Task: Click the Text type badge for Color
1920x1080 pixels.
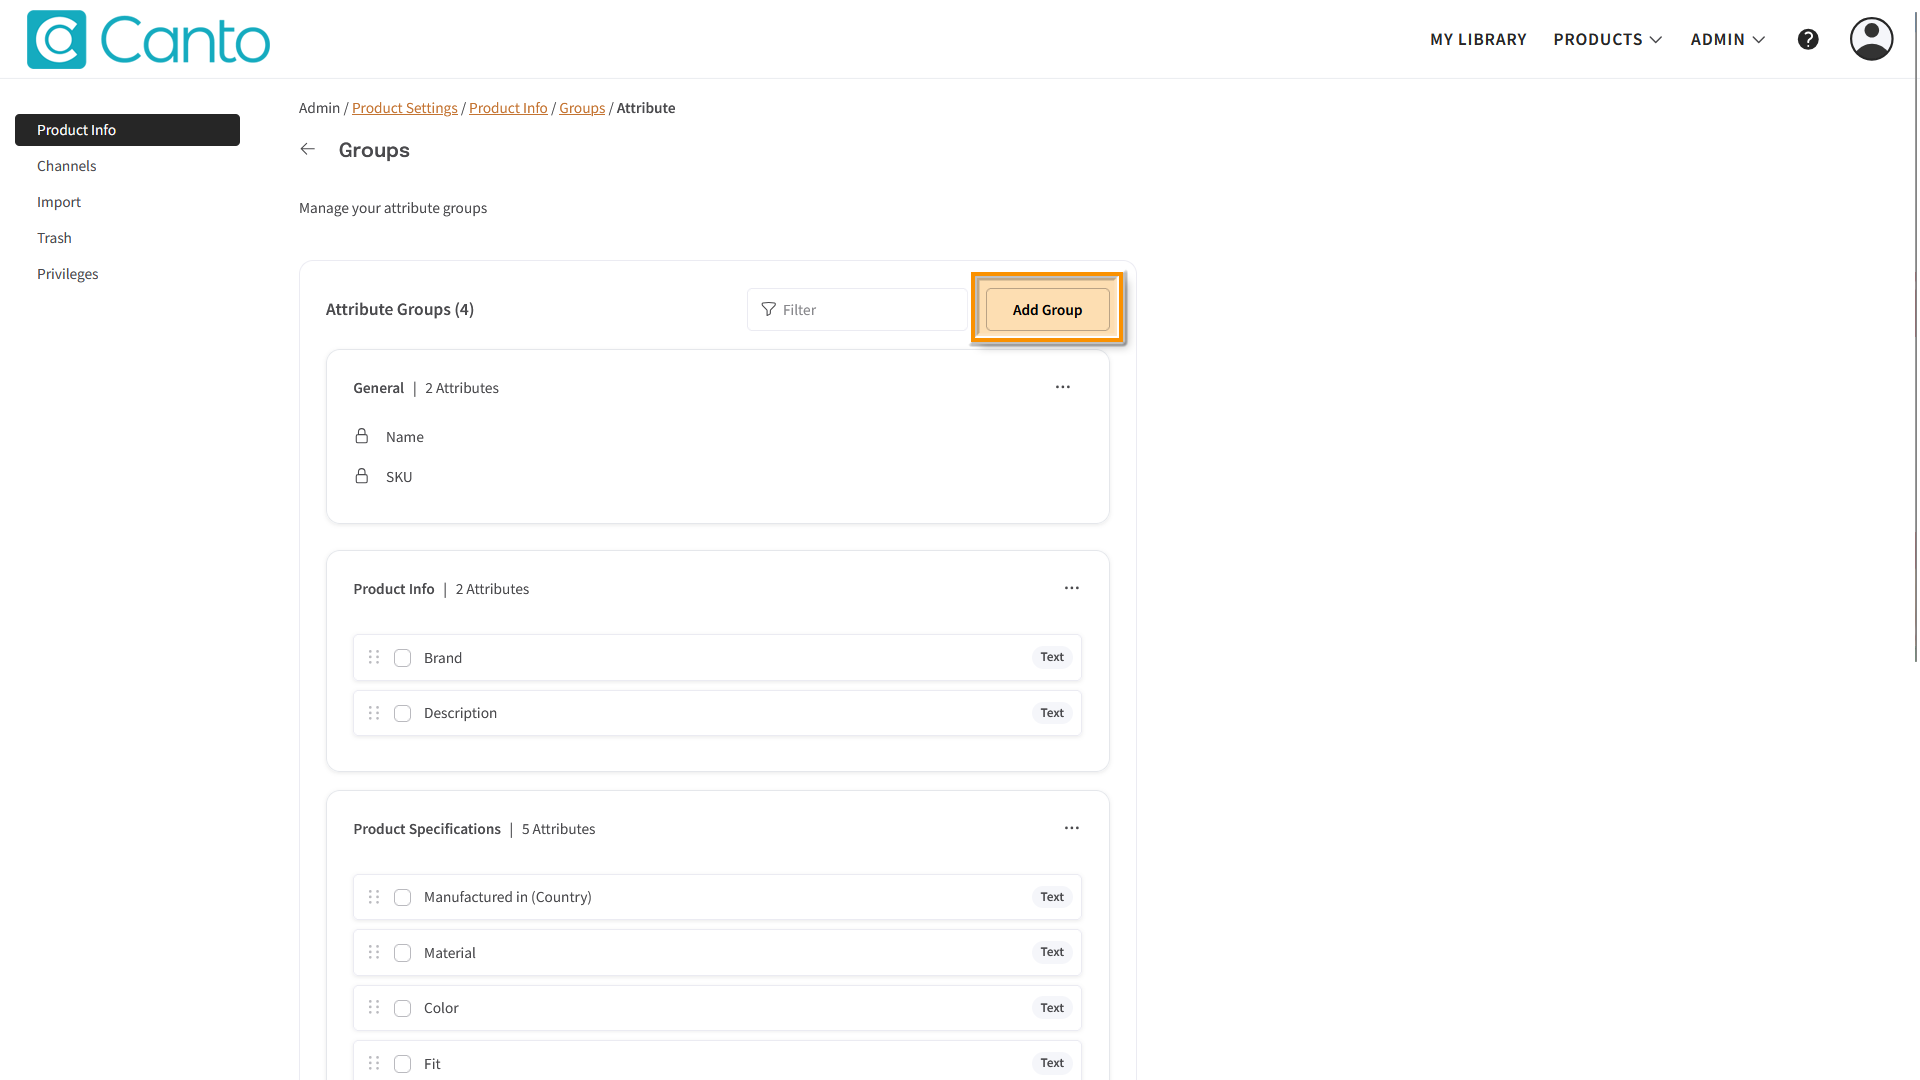Action: coord(1052,1008)
